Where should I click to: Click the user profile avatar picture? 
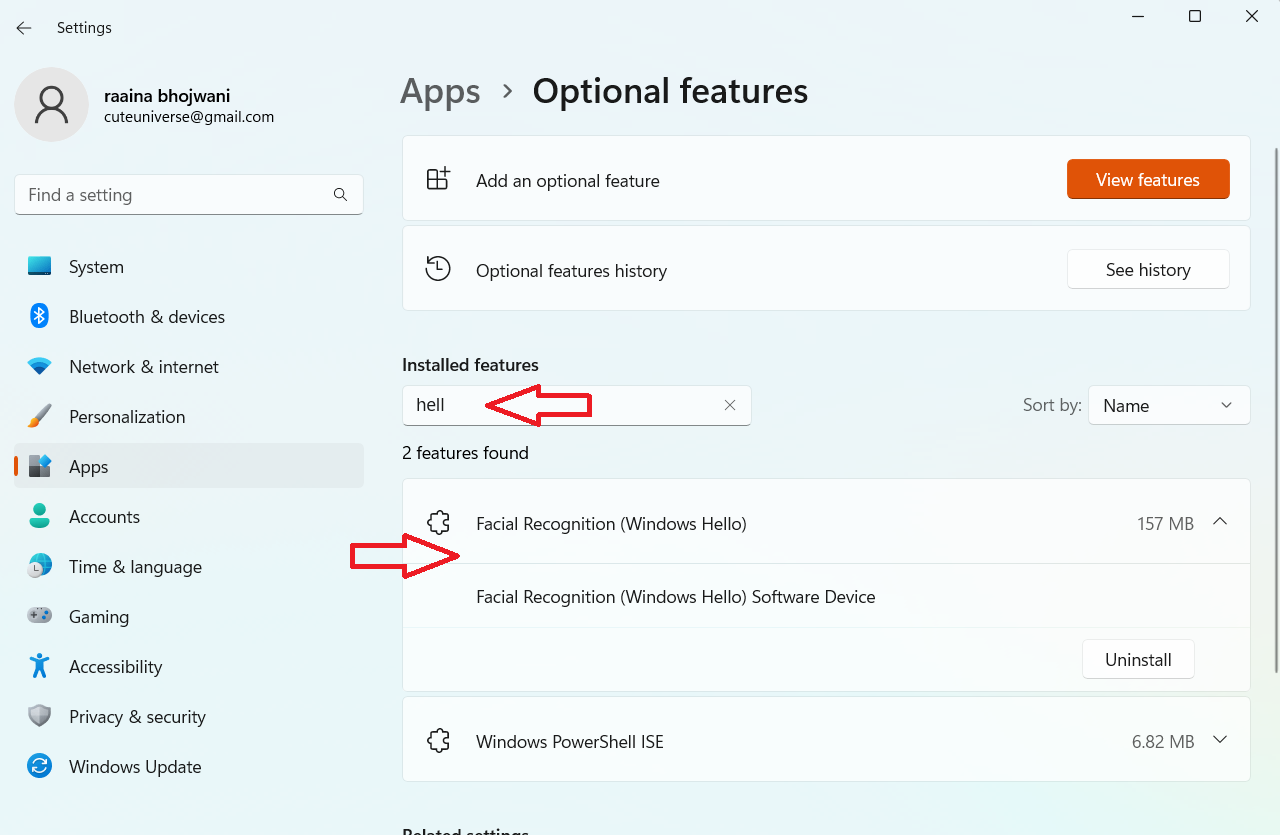click(x=51, y=104)
